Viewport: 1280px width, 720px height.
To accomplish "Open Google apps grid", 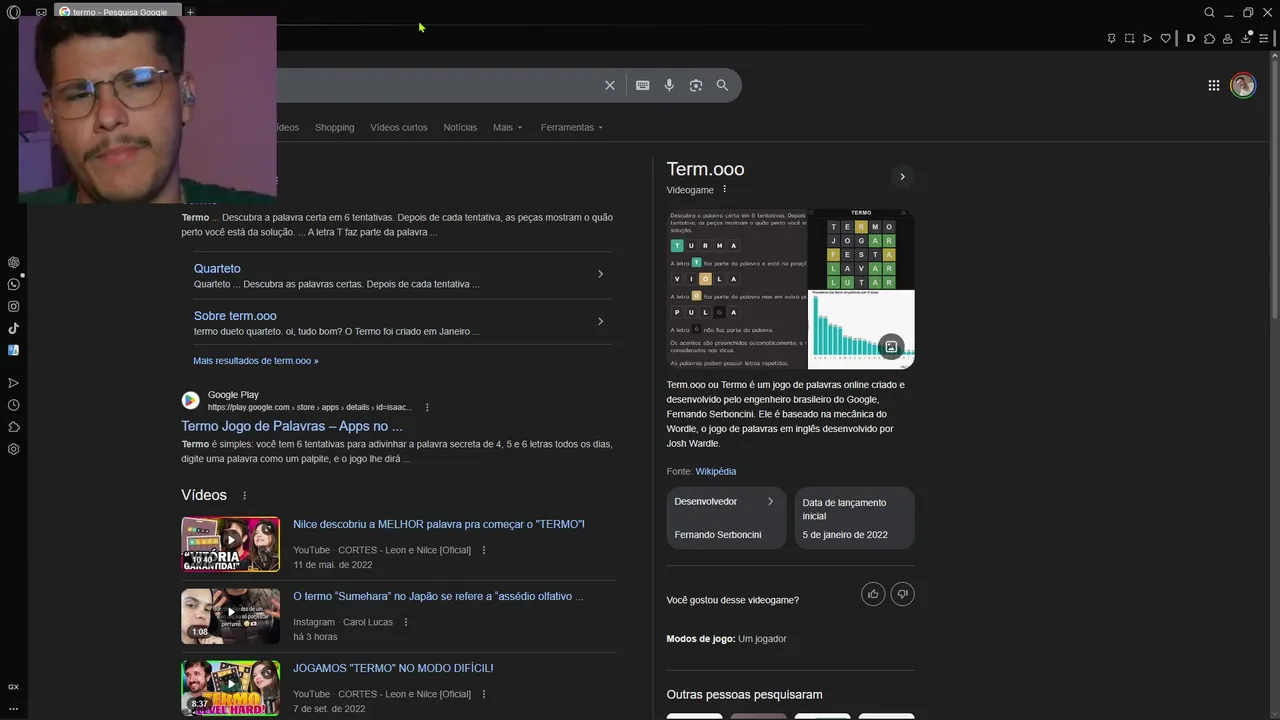I will click(1214, 85).
